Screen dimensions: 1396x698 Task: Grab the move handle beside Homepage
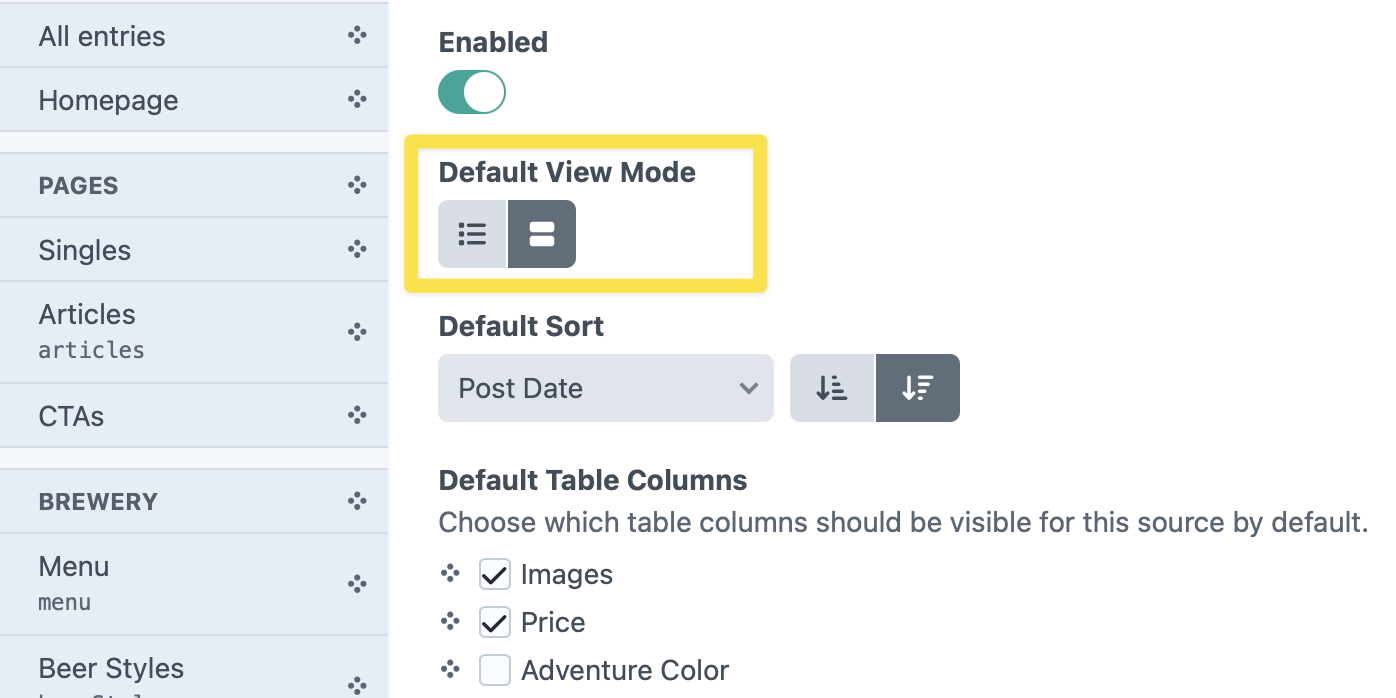click(357, 99)
